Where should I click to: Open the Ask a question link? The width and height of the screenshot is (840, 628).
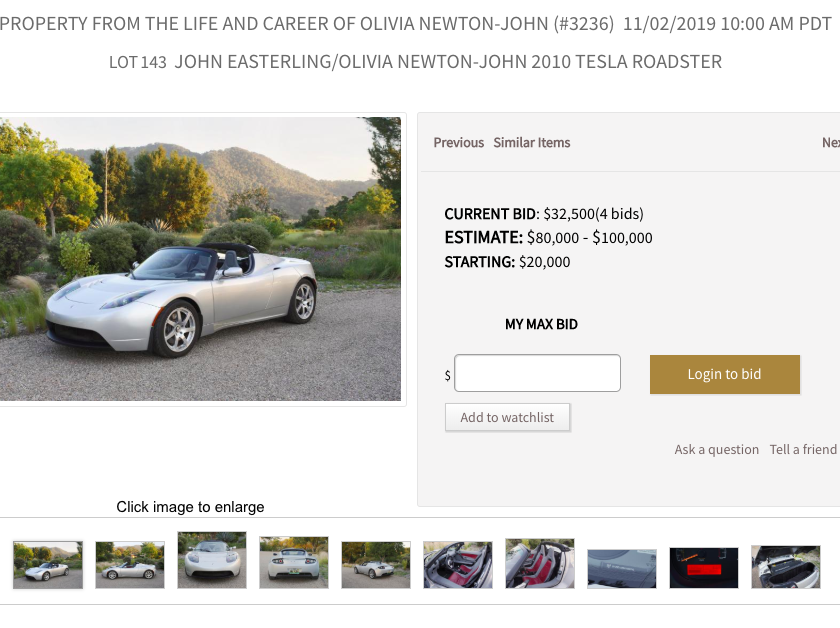717,450
